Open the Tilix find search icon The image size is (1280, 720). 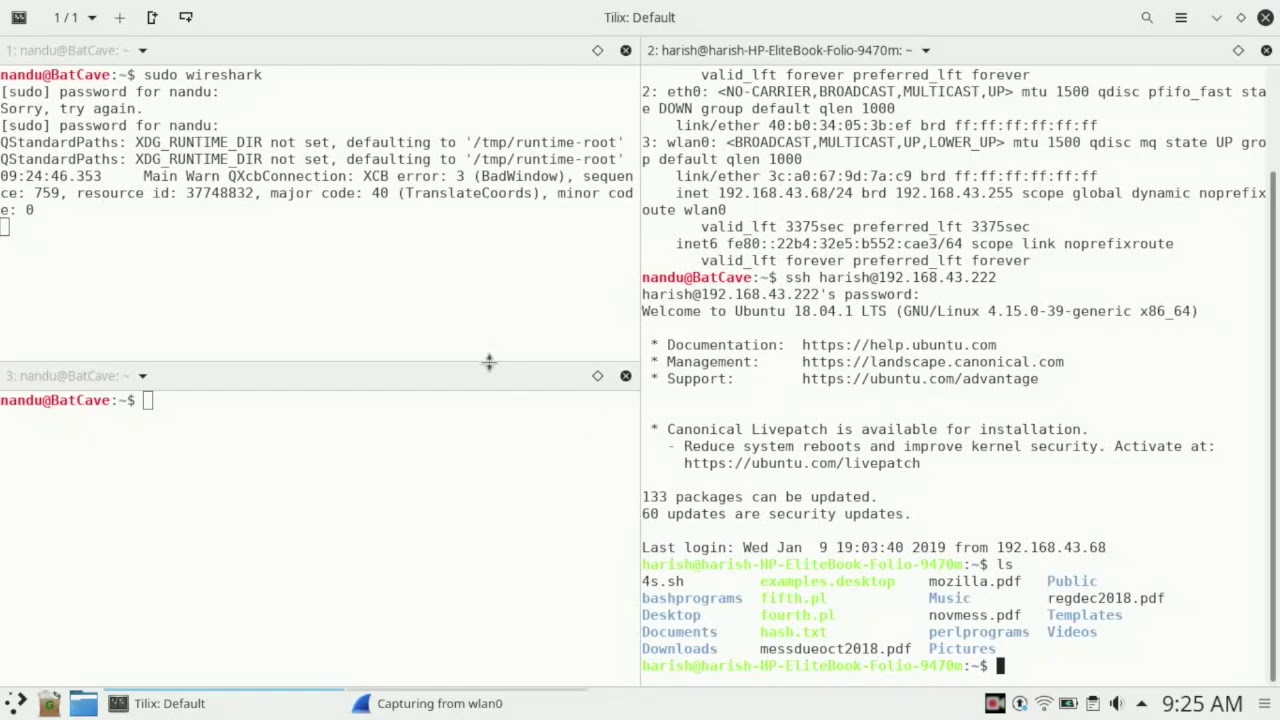pos(1147,17)
